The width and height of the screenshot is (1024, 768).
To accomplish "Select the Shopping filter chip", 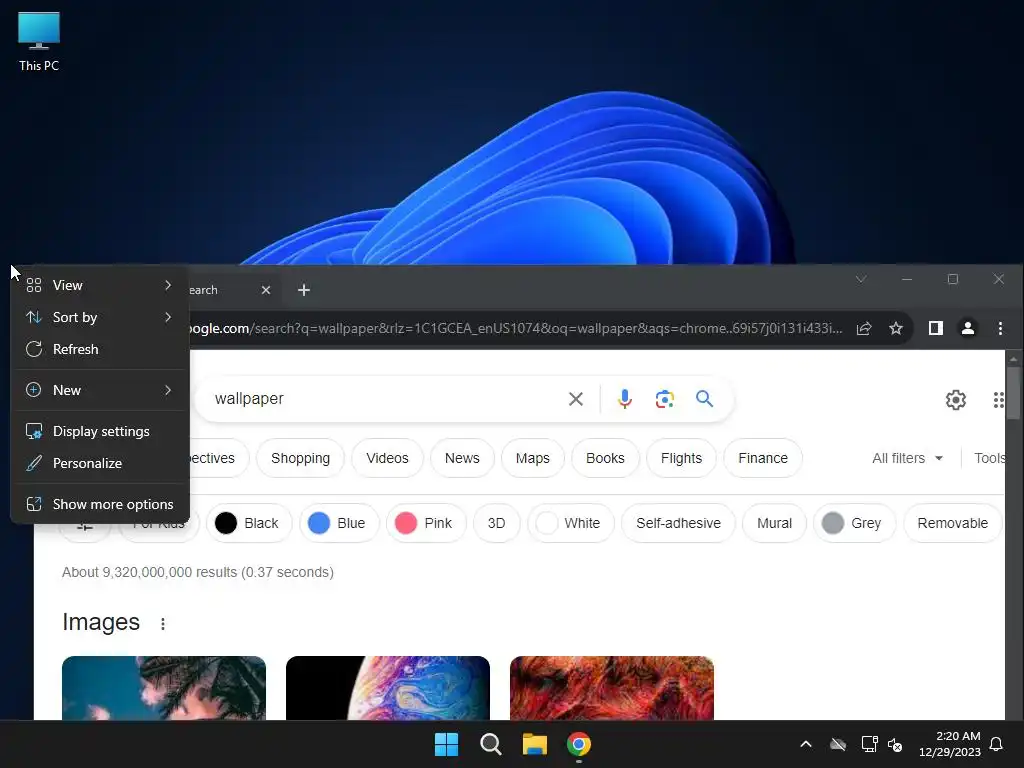I will coord(300,458).
